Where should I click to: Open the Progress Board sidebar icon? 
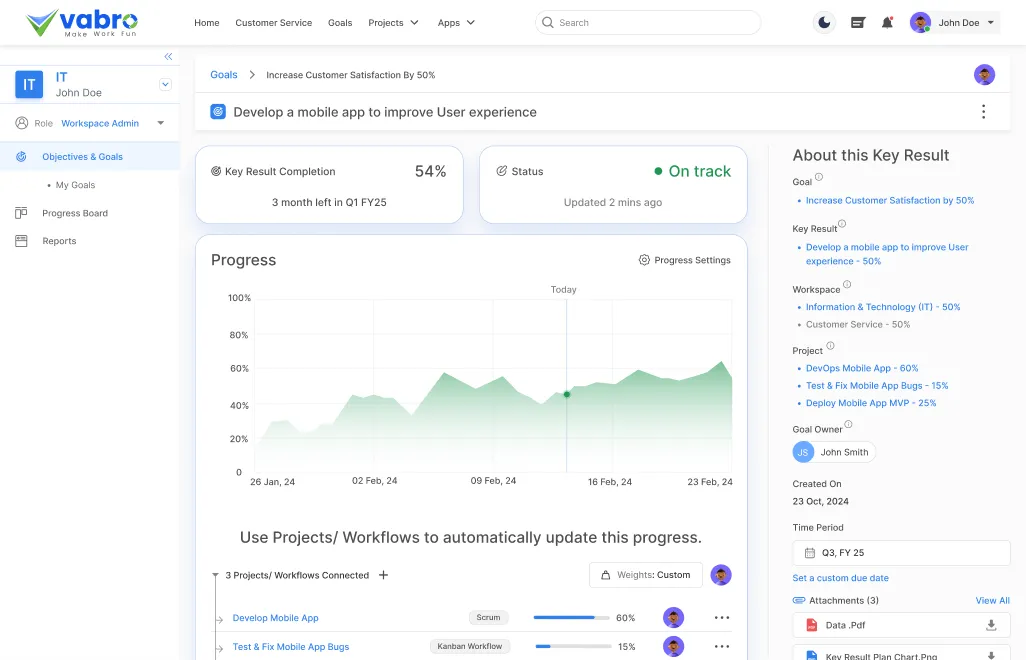(x=22, y=212)
